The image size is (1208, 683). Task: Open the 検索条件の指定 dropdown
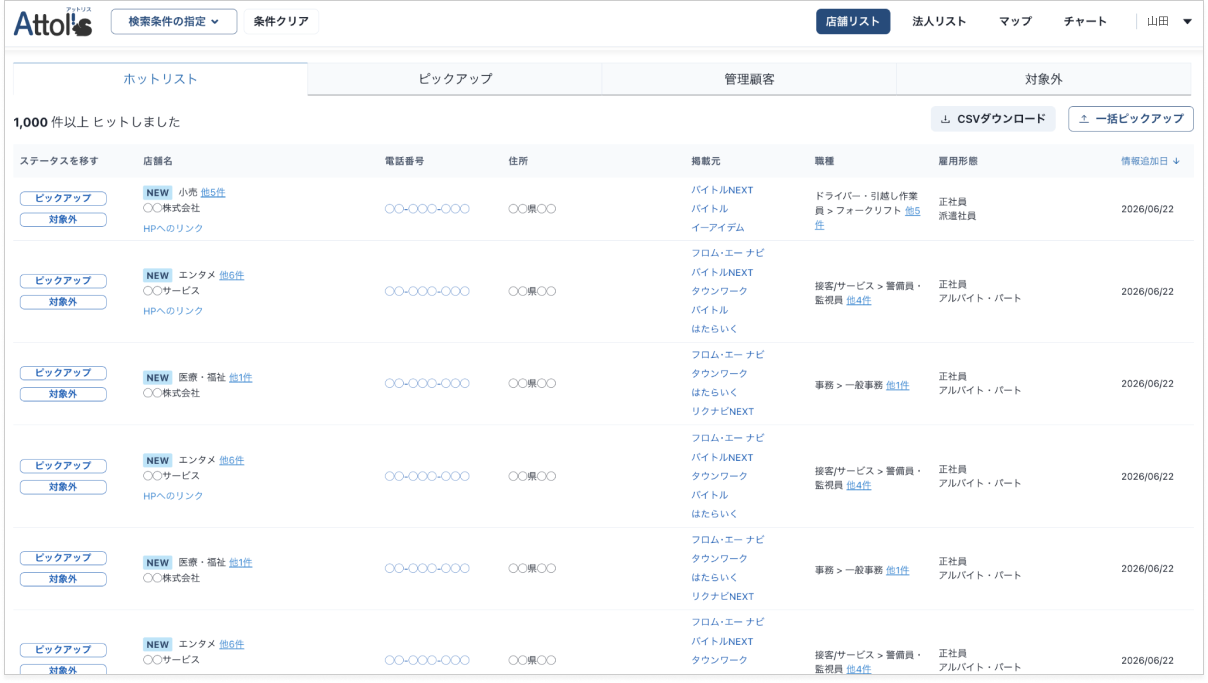(x=174, y=22)
